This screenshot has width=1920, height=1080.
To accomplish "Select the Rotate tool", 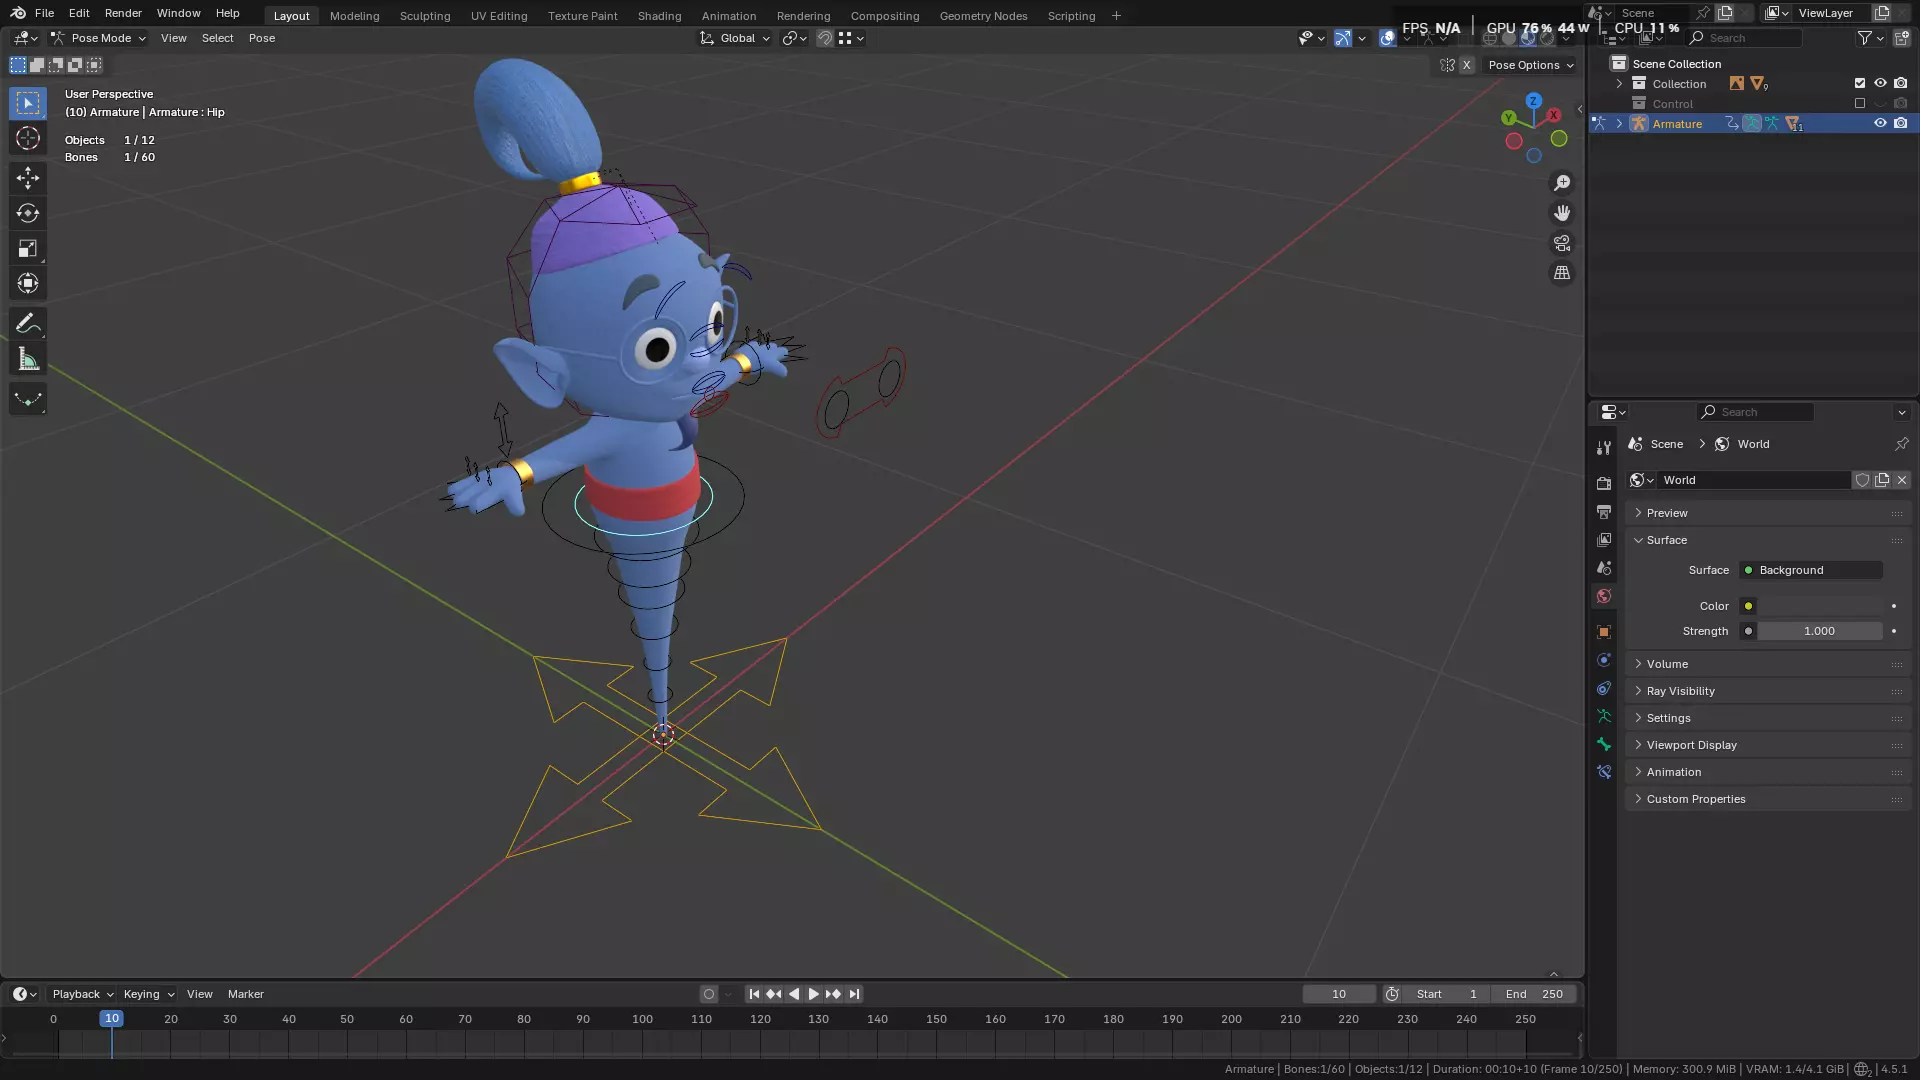I will tap(28, 213).
